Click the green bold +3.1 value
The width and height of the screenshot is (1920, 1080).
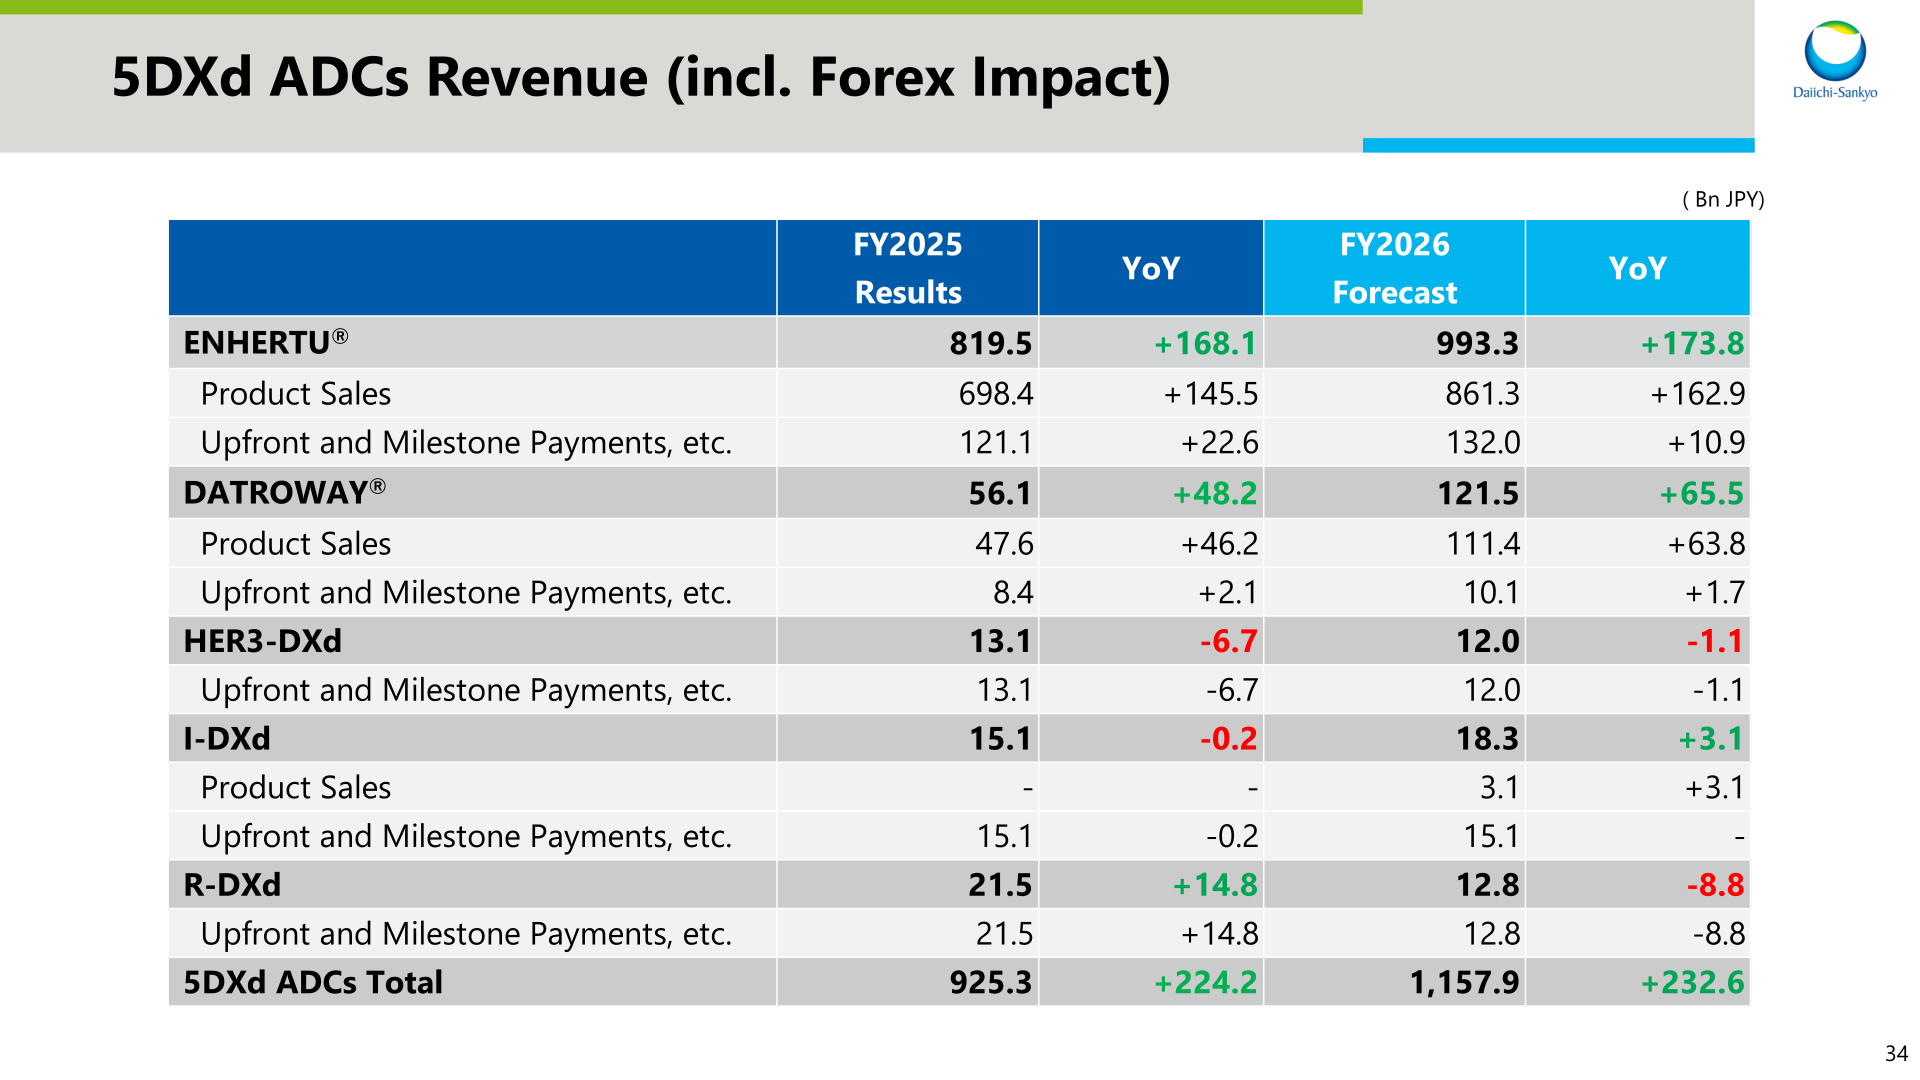pos(1711,738)
